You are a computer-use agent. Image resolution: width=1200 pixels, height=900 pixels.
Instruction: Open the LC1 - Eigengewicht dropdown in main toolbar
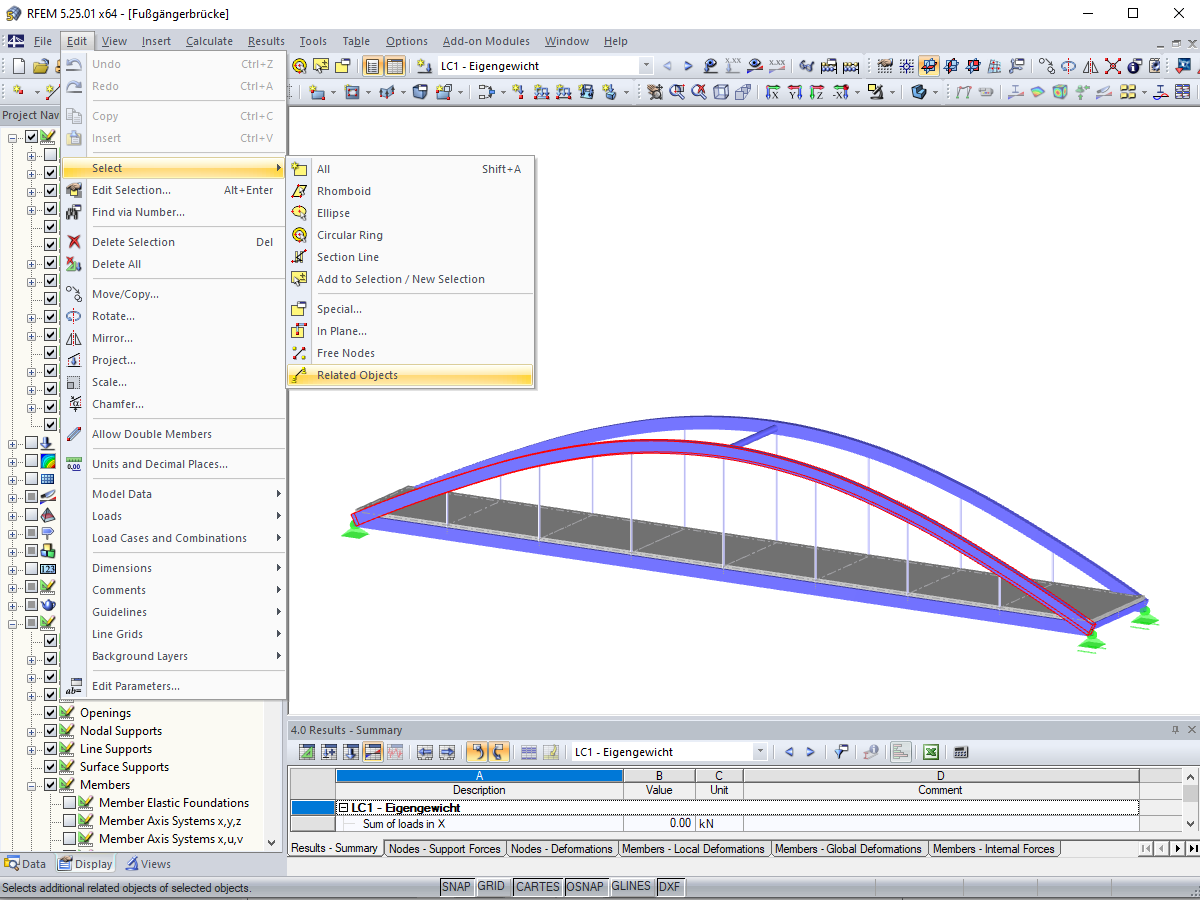pos(645,66)
